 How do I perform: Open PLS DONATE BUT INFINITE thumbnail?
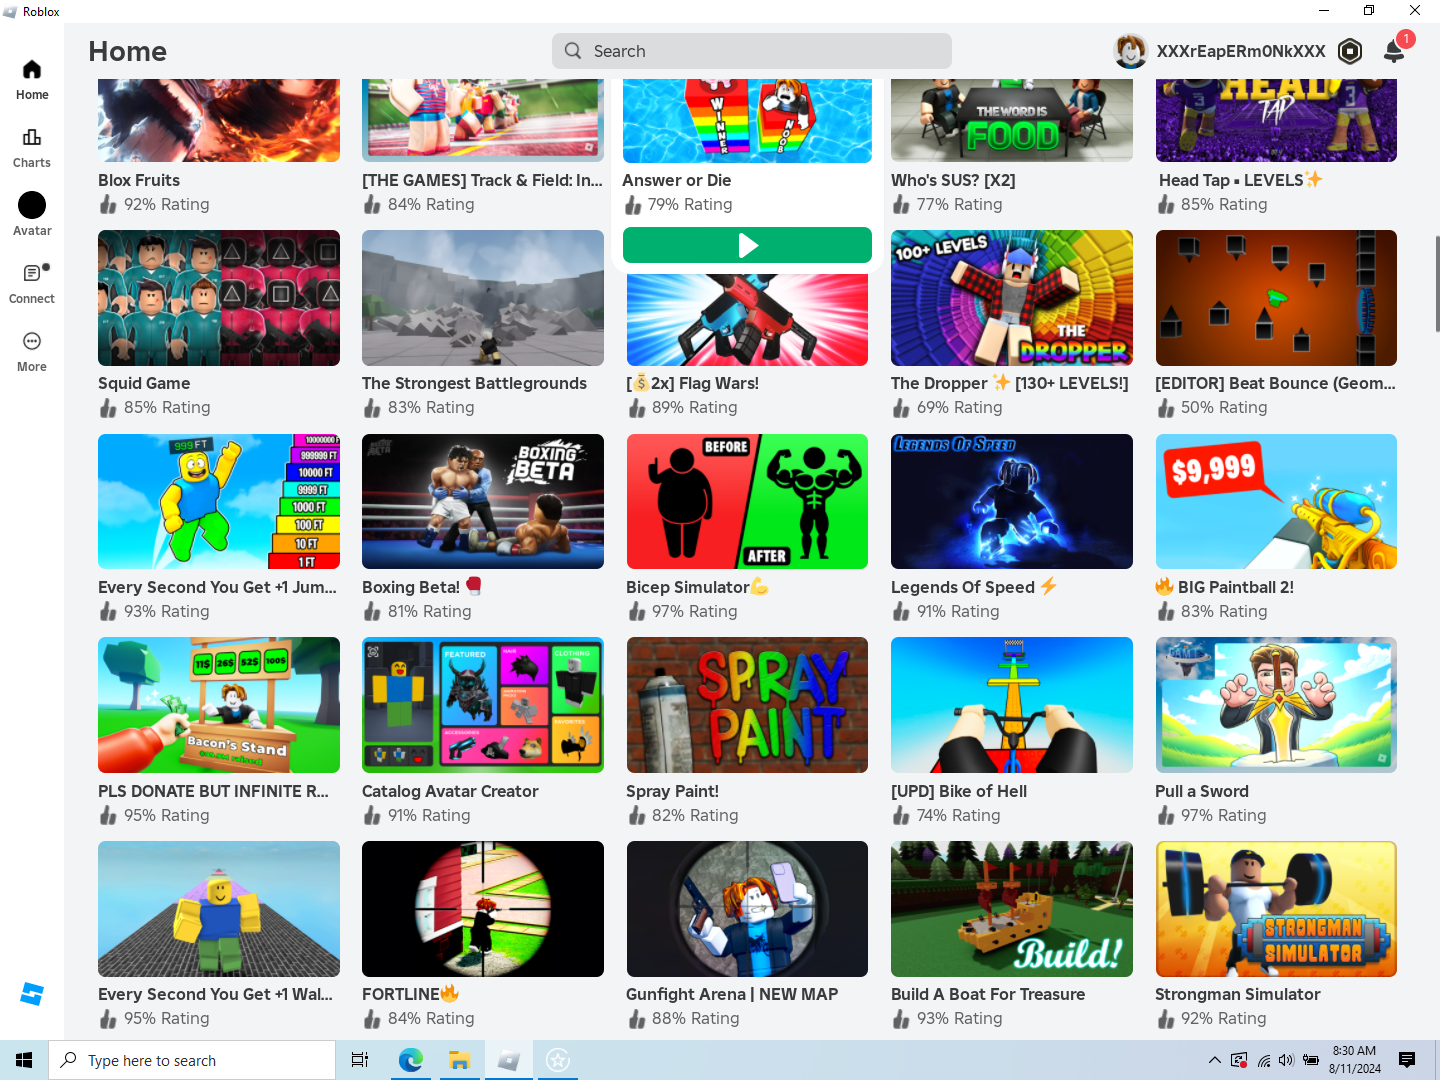pyautogui.click(x=219, y=705)
